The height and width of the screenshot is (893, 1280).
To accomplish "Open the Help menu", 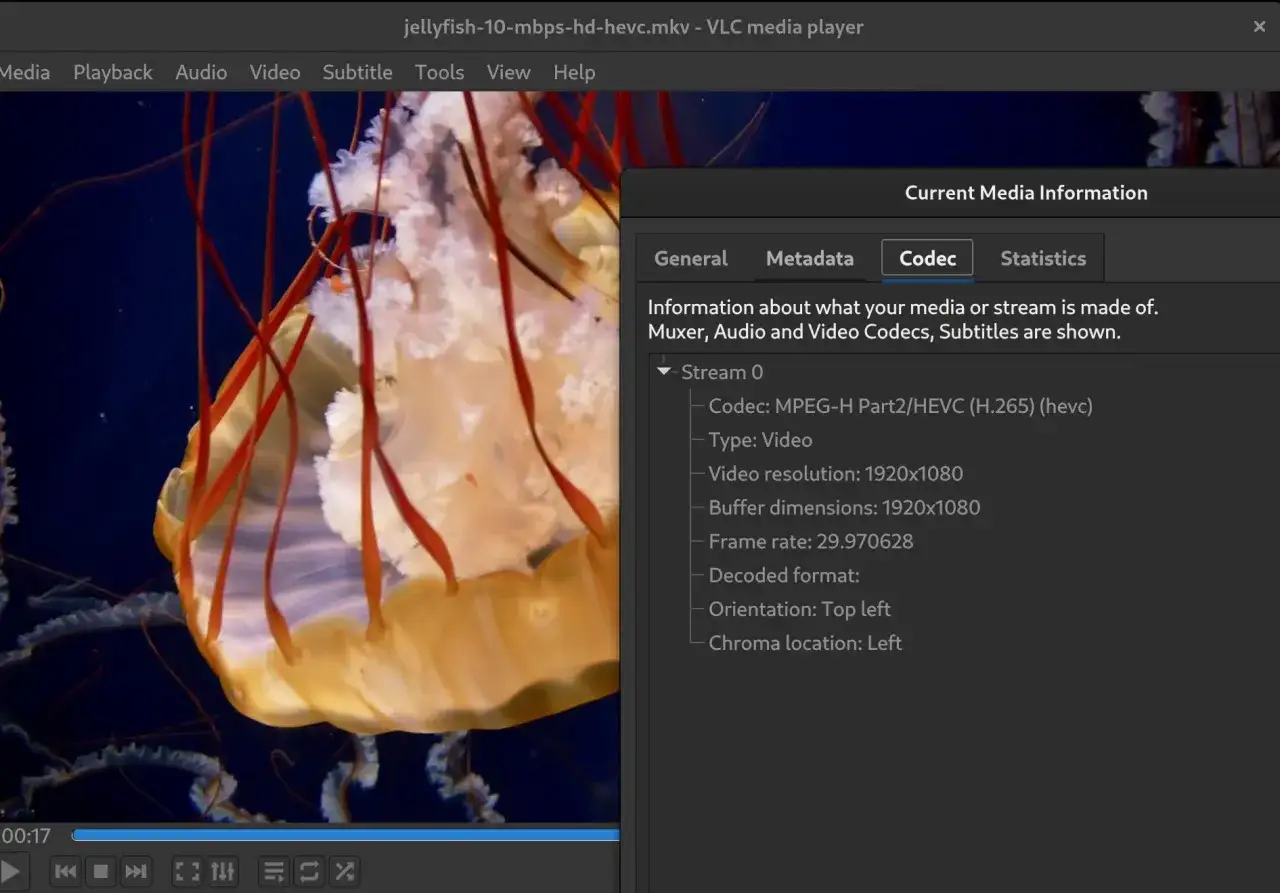I will (574, 72).
